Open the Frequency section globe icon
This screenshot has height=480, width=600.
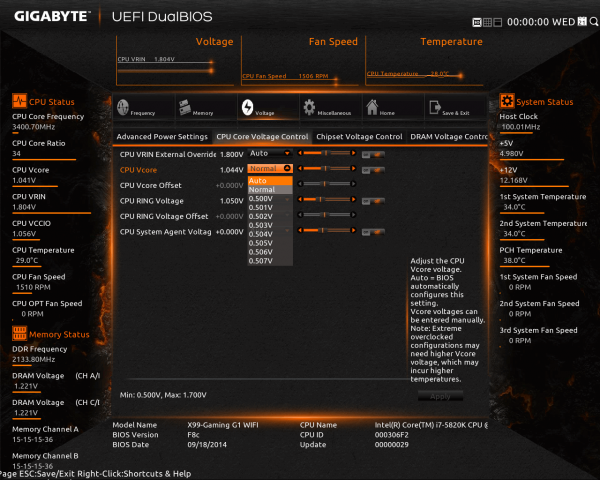coord(123,107)
